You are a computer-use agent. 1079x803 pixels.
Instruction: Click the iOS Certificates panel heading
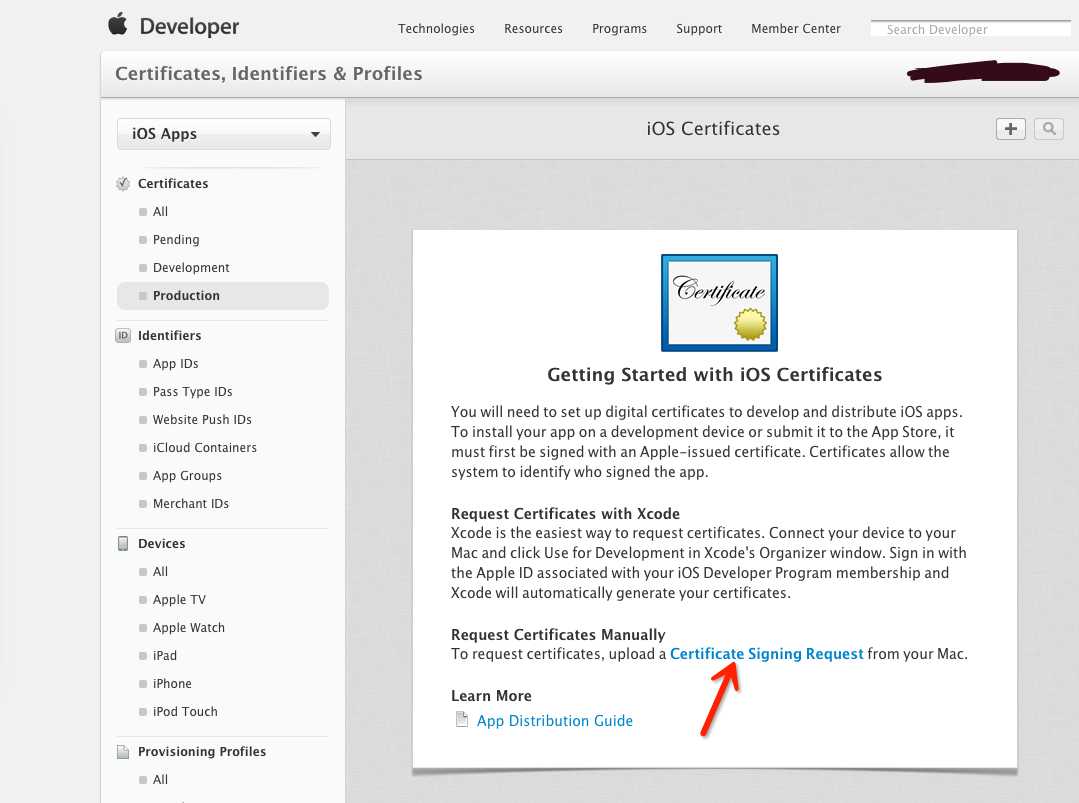click(x=713, y=129)
